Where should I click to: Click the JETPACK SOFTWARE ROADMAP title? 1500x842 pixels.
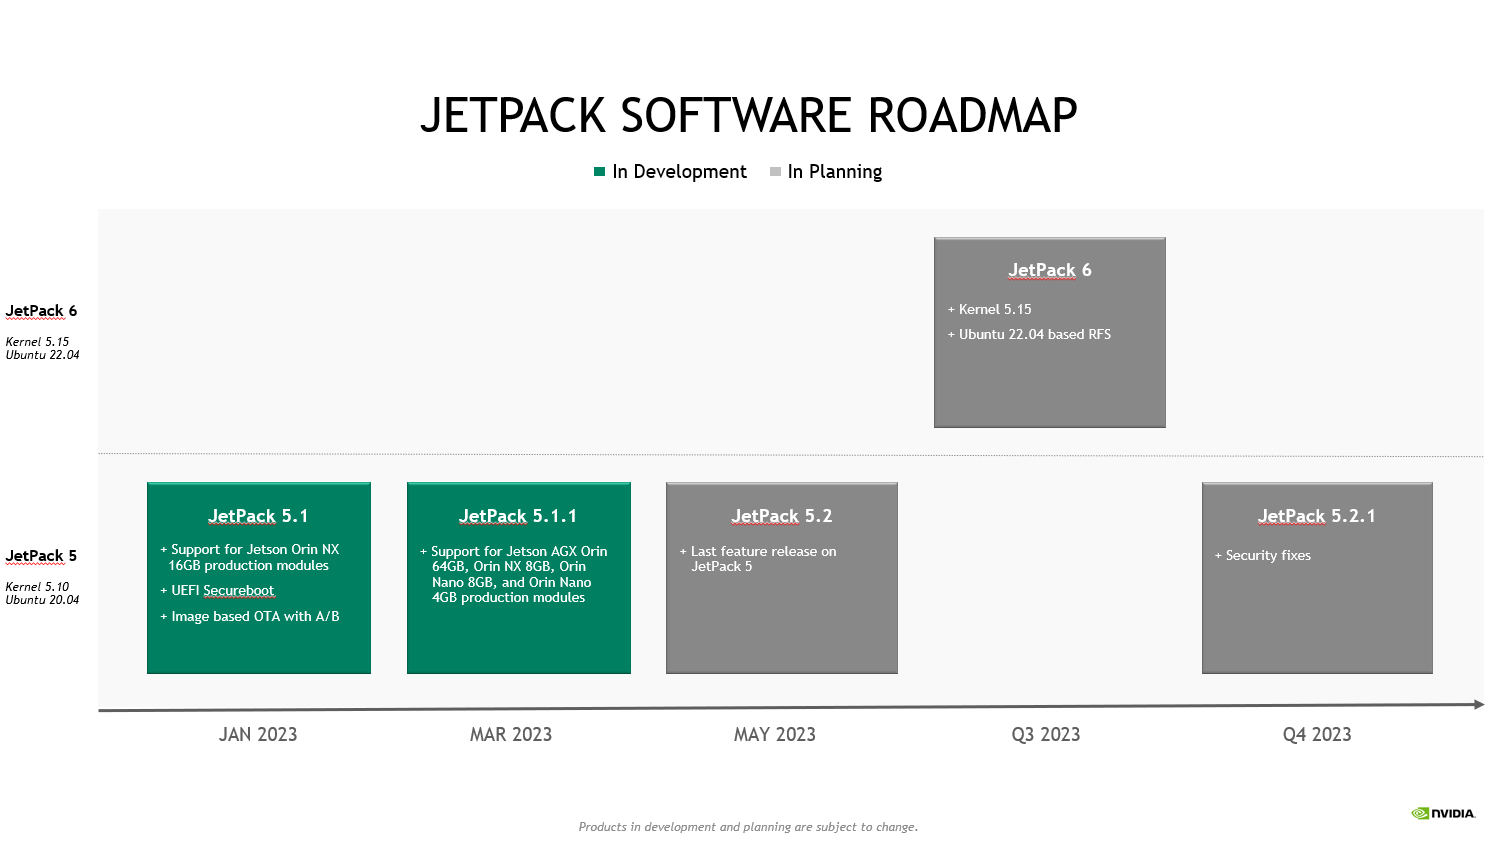tap(750, 114)
